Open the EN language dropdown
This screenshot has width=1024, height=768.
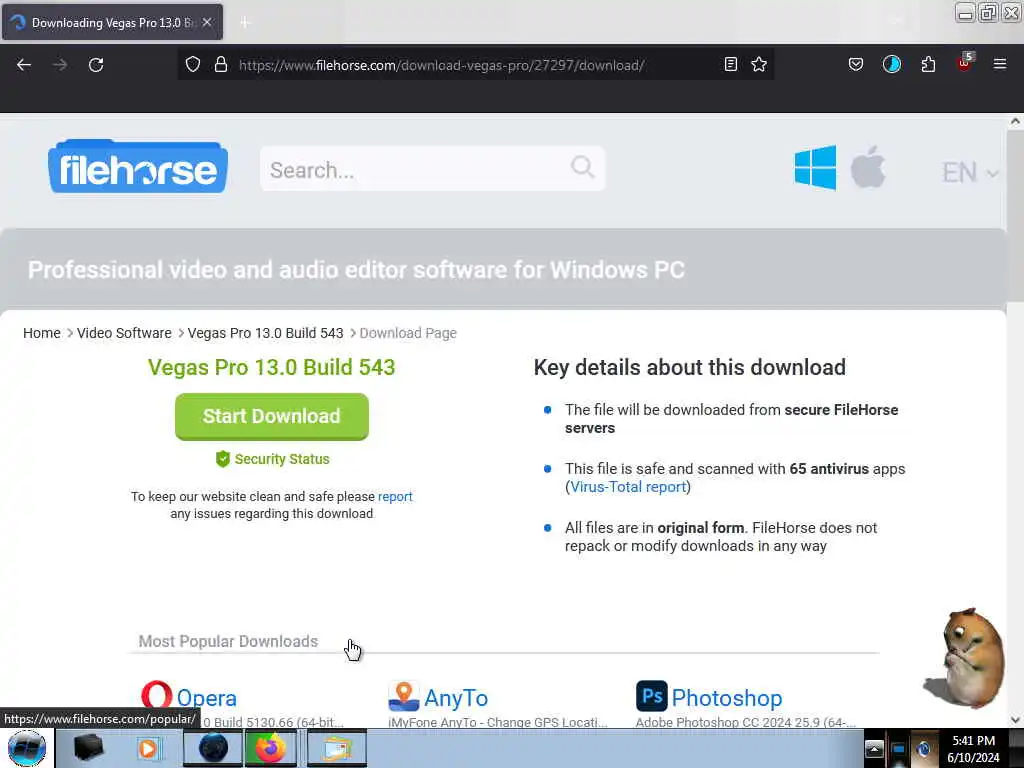click(970, 173)
